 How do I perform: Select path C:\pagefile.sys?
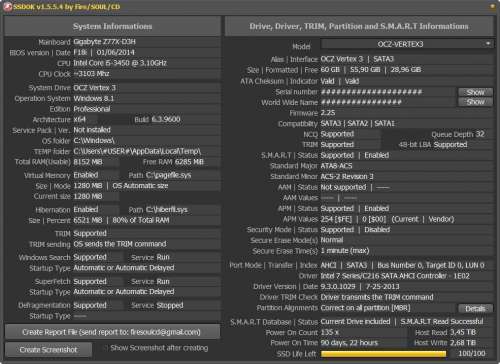point(168,175)
